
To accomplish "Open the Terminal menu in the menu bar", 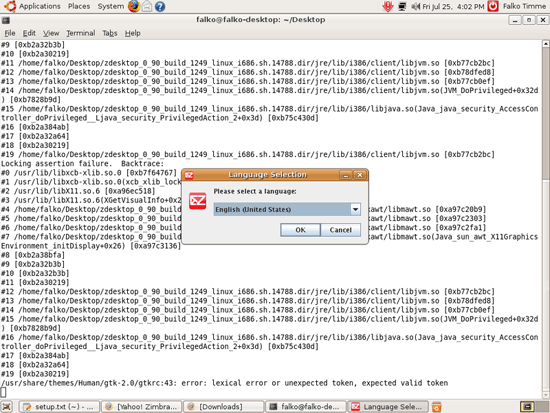I will click(81, 33).
